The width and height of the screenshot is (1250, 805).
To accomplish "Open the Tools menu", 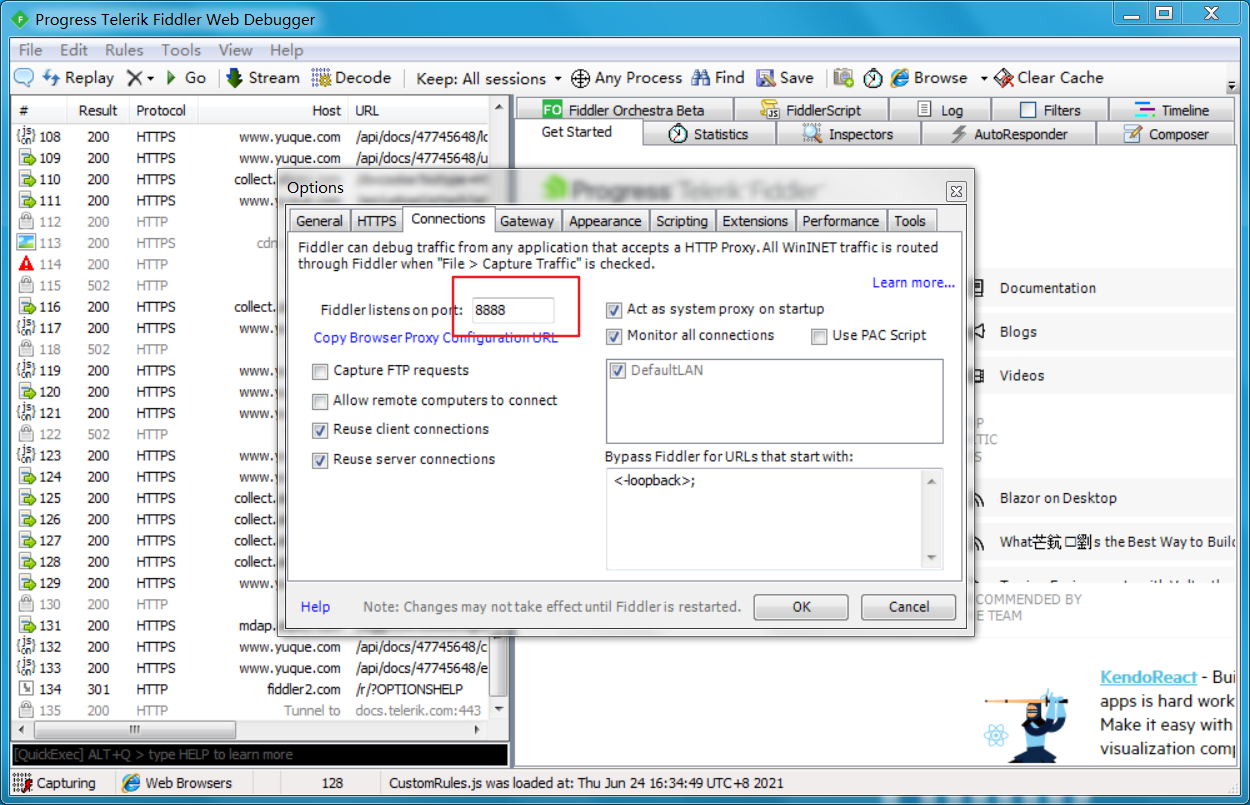I will coord(181,50).
